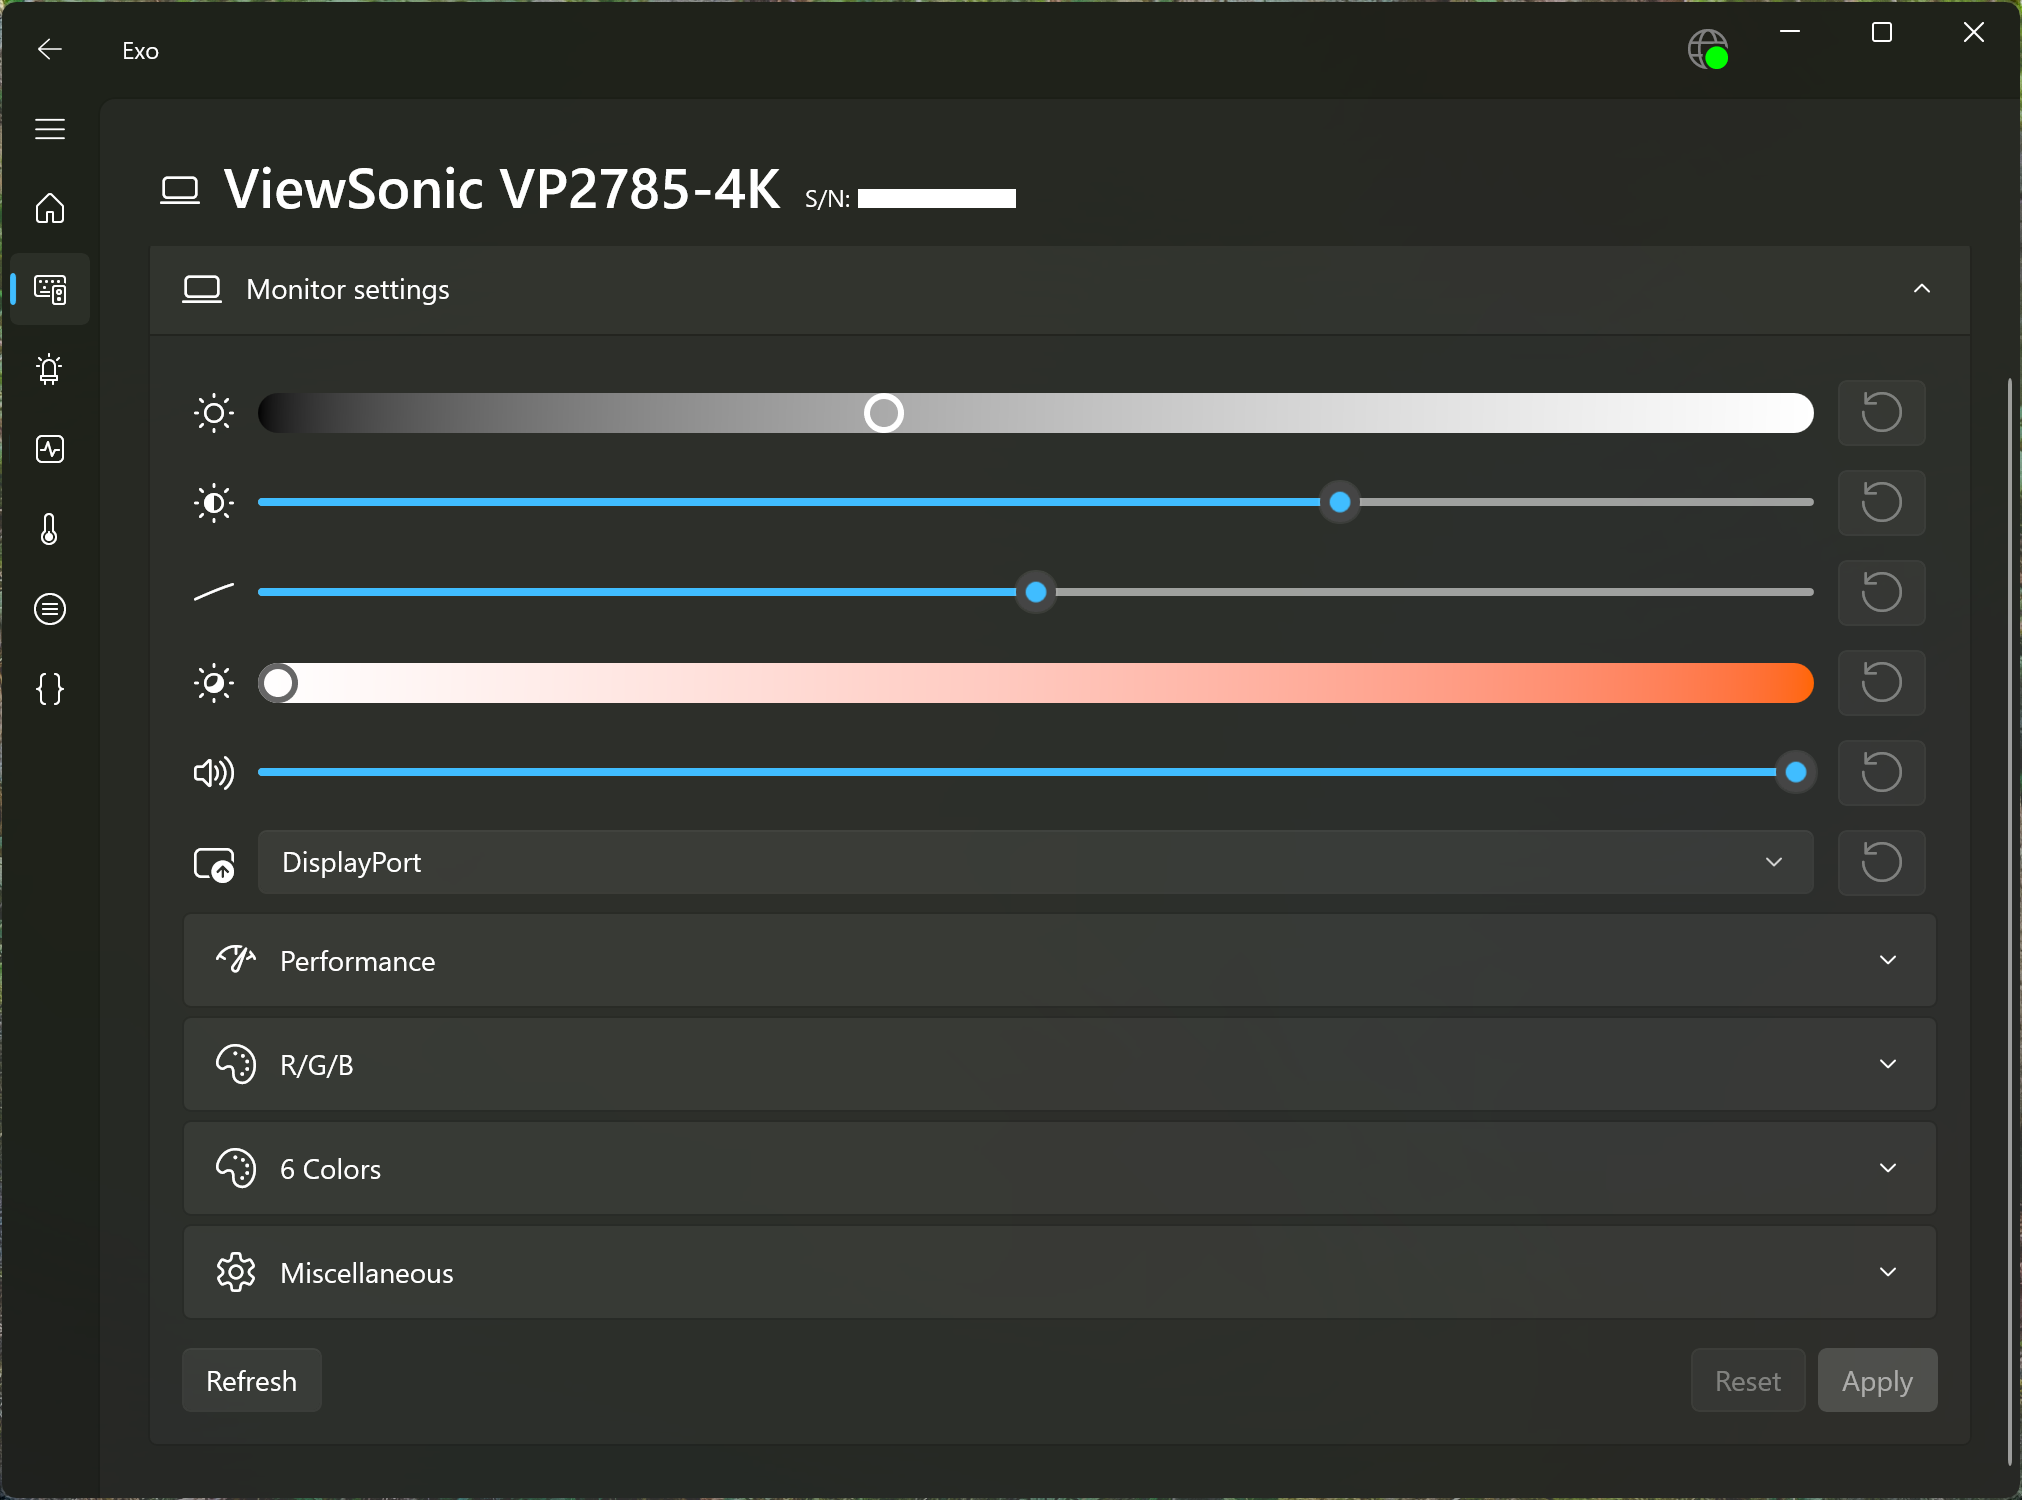
Task: Open the temperature thermometer sidebar page
Action: click(x=50, y=529)
